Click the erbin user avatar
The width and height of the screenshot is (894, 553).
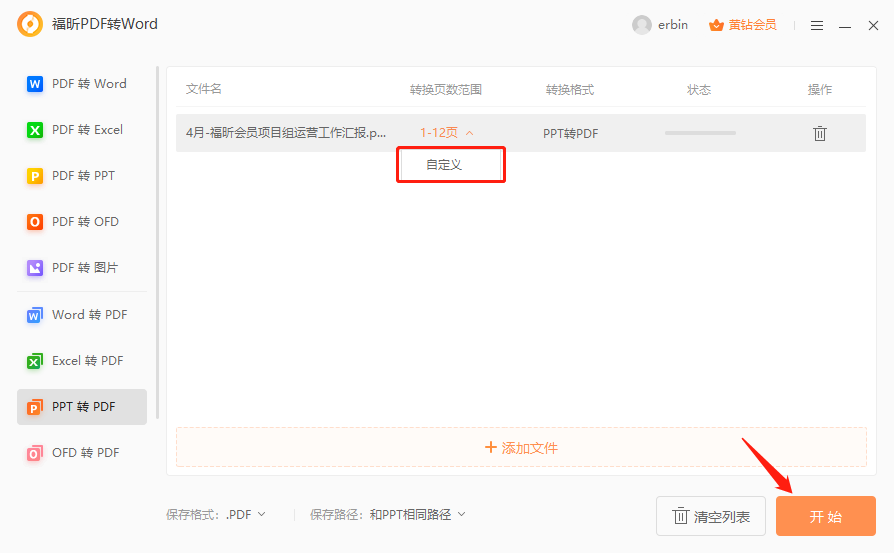(x=641, y=25)
